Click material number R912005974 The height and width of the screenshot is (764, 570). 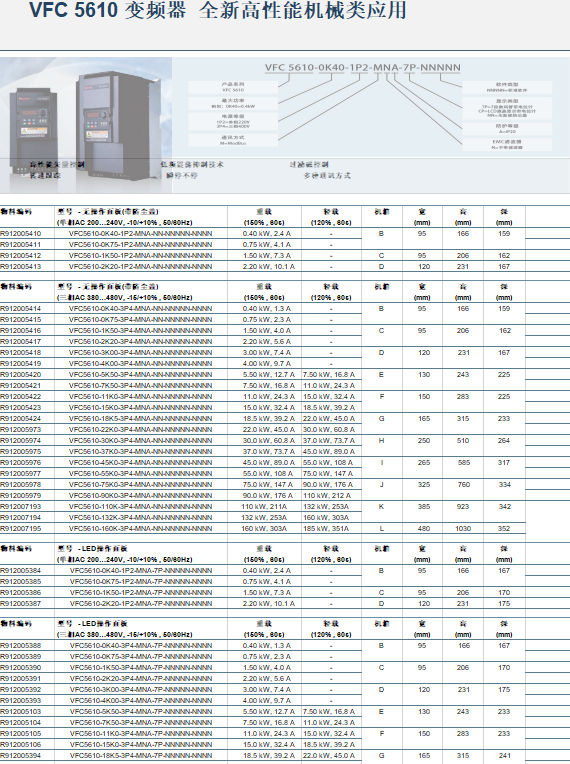pos(21,440)
